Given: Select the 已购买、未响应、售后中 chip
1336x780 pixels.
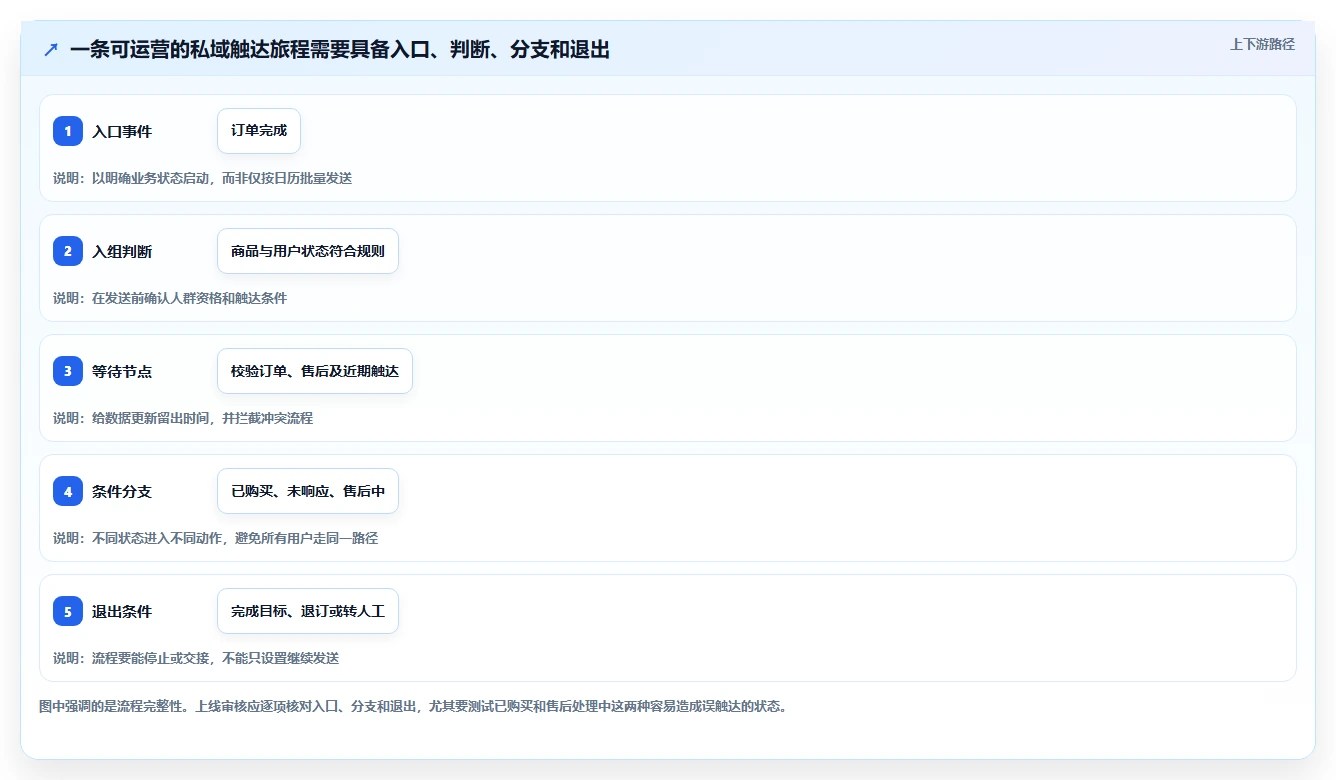Looking at the screenshot, I should (x=308, y=491).
